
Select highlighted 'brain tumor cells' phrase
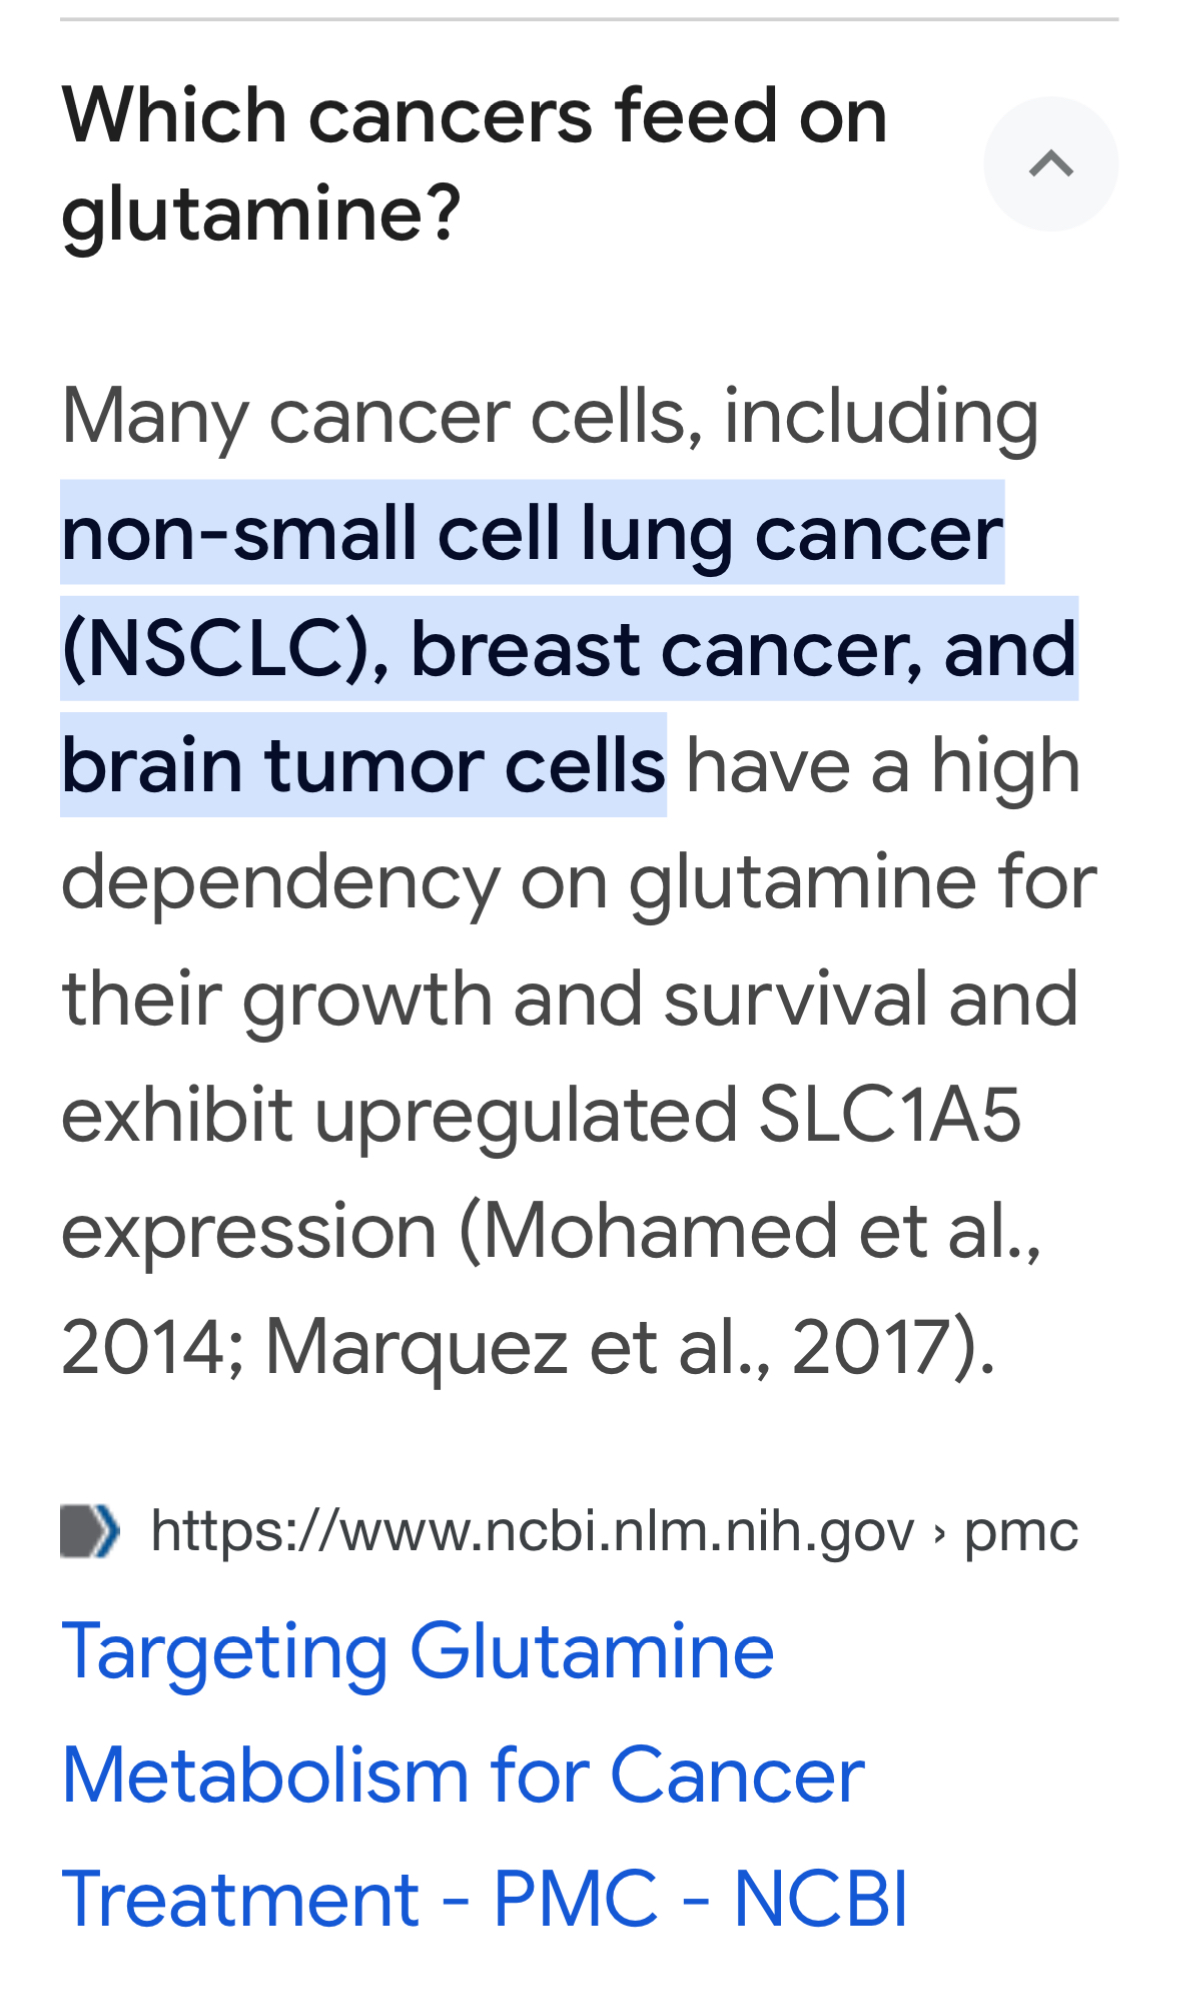pos(363,765)
